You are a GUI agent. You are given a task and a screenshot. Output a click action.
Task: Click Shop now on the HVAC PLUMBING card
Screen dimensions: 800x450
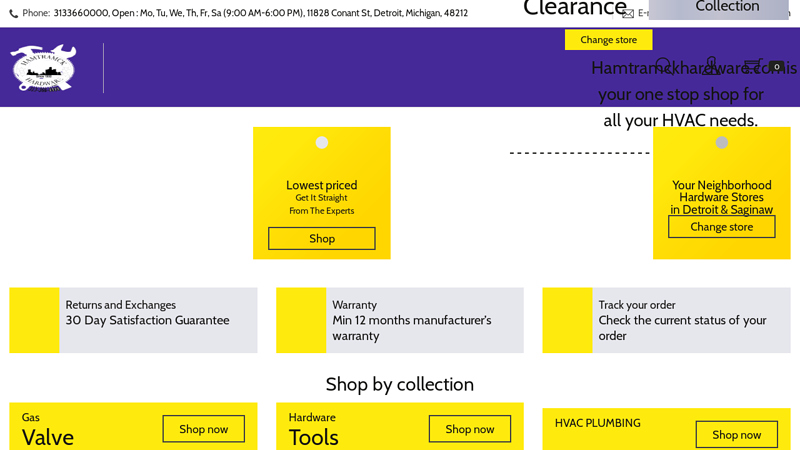coord(737,435)
